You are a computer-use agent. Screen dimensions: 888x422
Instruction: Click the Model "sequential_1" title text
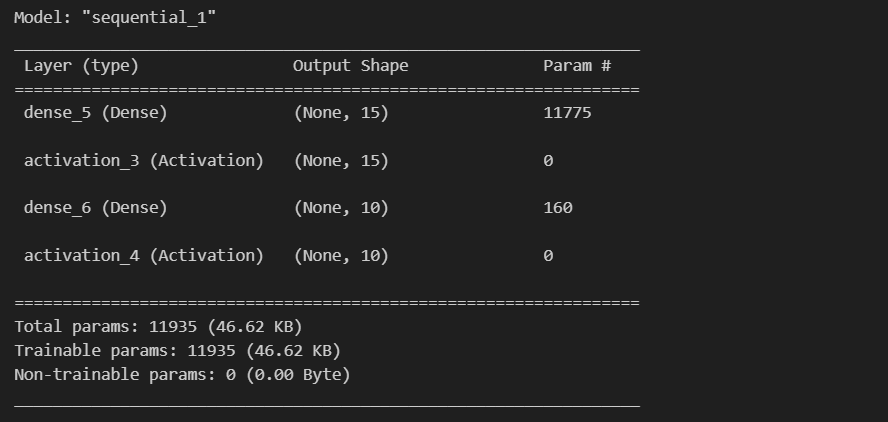(x=115, y=18)
